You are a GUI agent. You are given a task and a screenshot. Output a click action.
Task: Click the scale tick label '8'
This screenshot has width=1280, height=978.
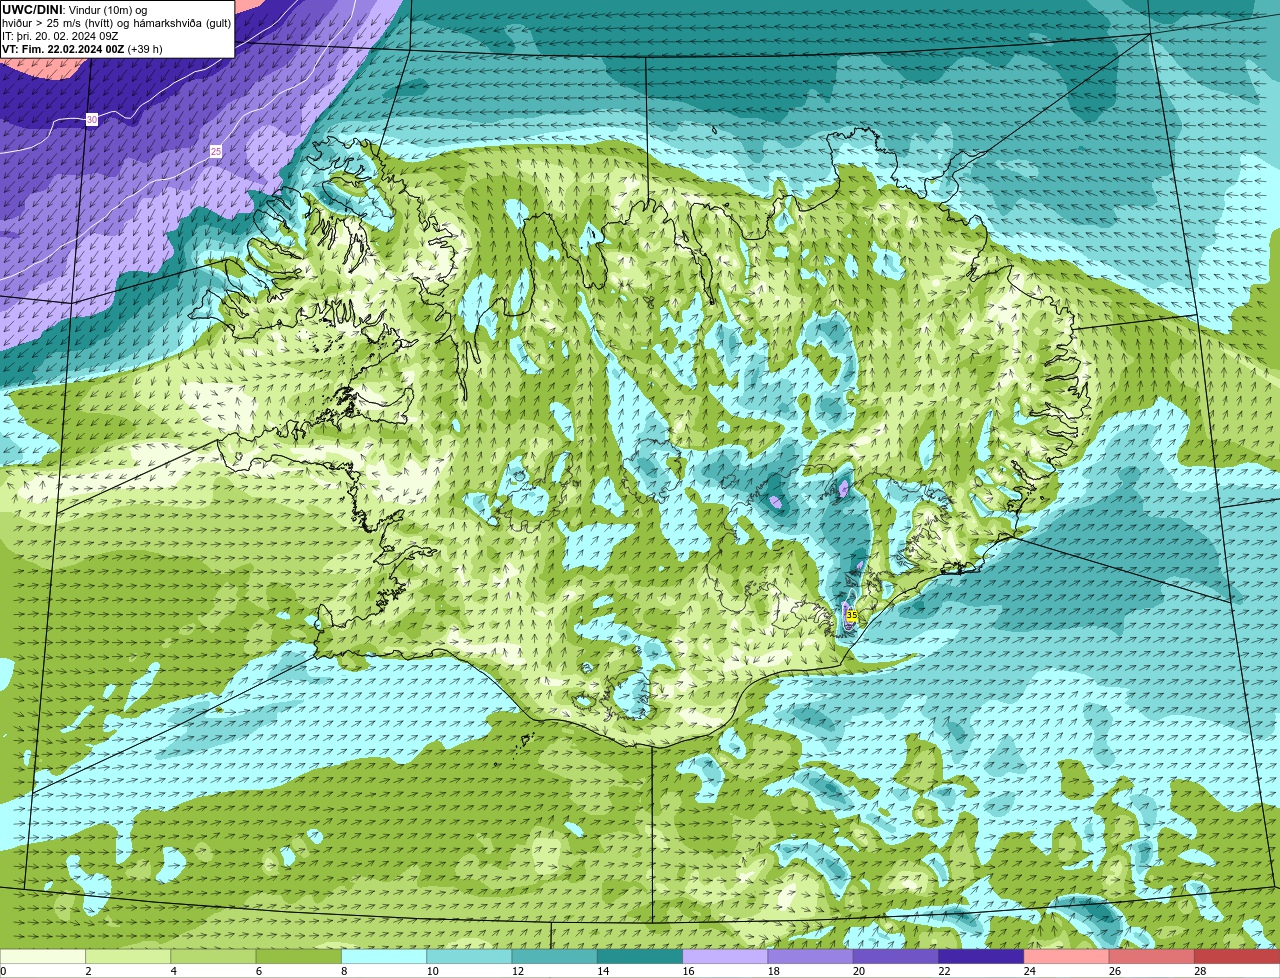(344, 971)
